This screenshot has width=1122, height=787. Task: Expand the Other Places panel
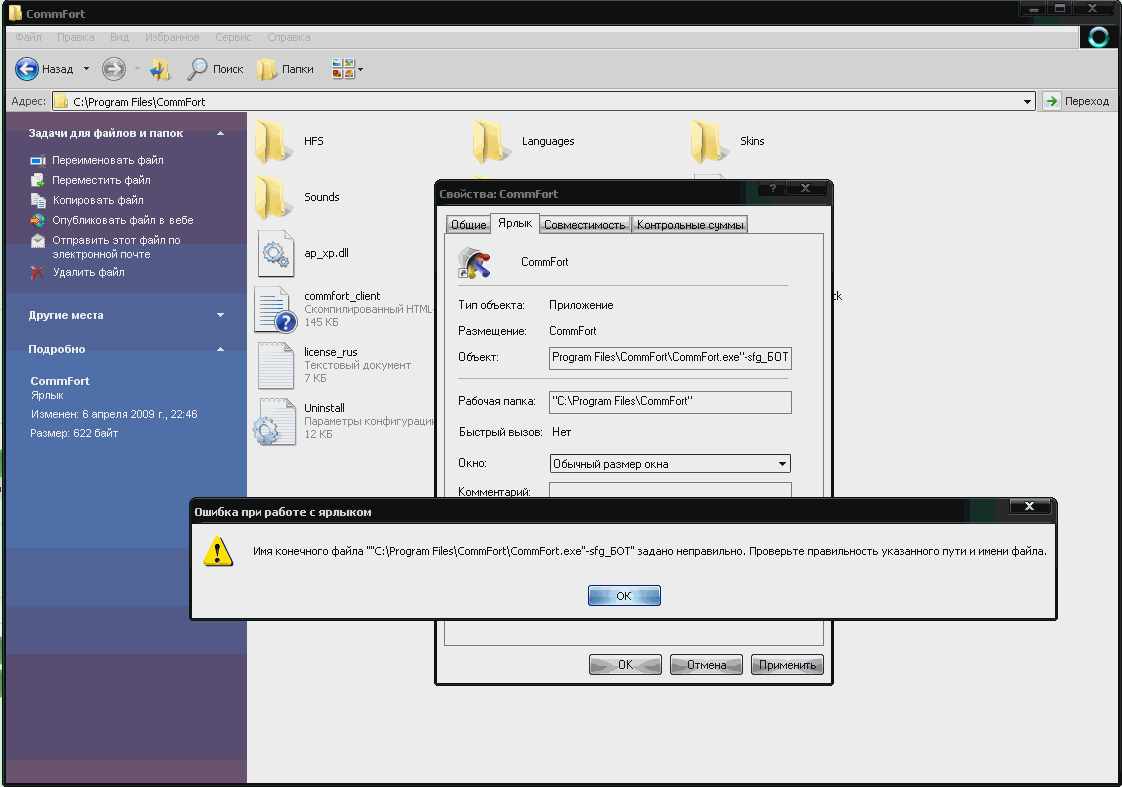point(220,315)
